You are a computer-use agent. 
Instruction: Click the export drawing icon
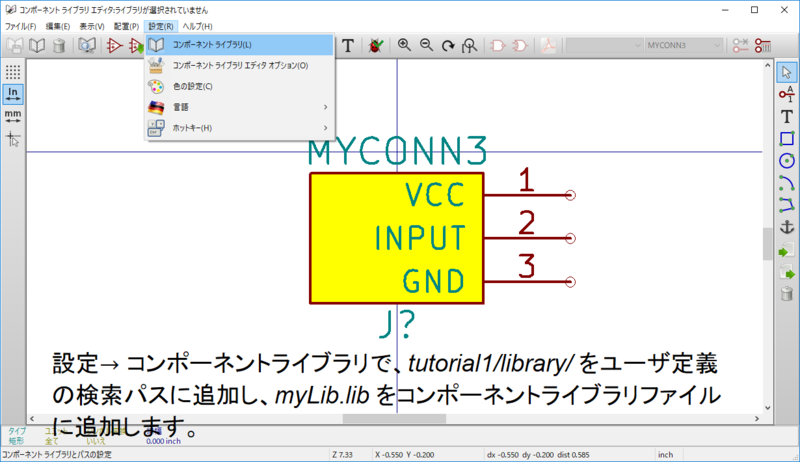click(787, 272)
